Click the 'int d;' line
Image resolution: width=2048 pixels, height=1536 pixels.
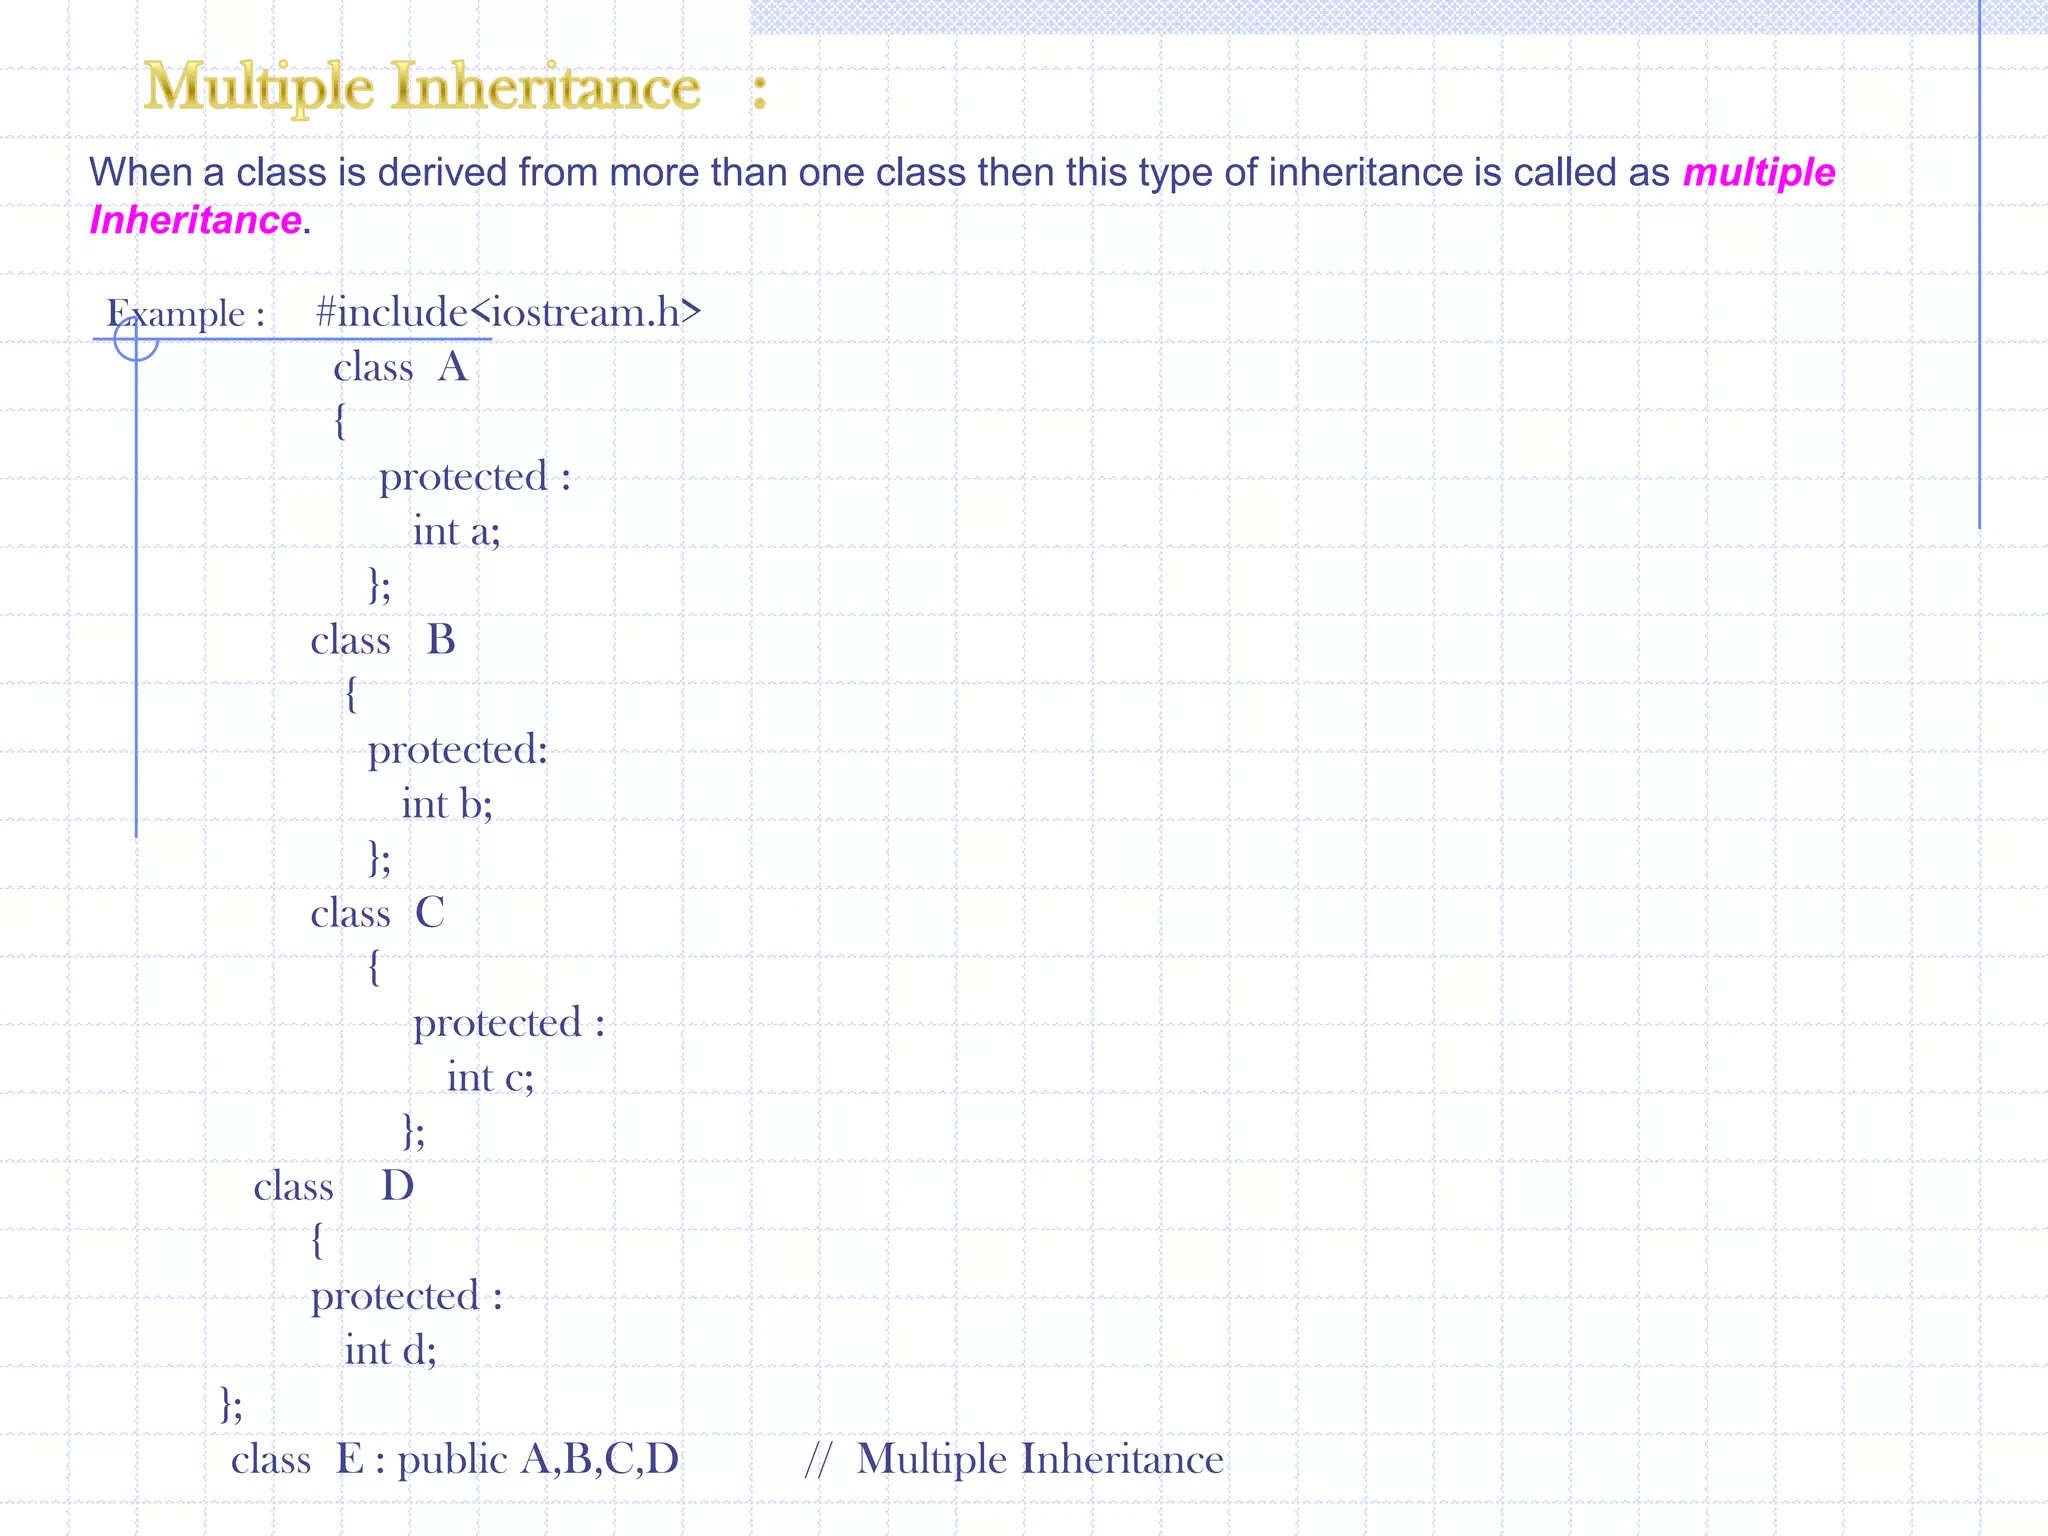(x=390, y=1350)
